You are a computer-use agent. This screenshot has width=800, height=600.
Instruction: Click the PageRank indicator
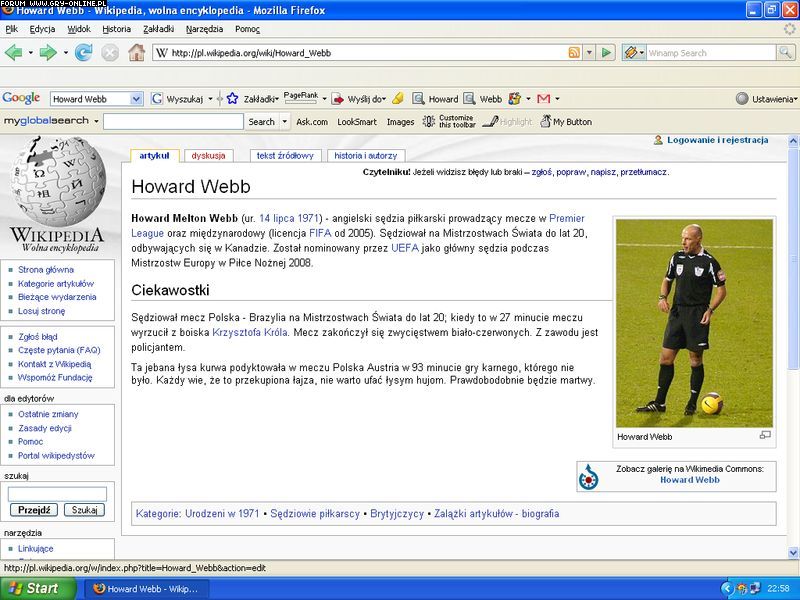coord(301,97)
